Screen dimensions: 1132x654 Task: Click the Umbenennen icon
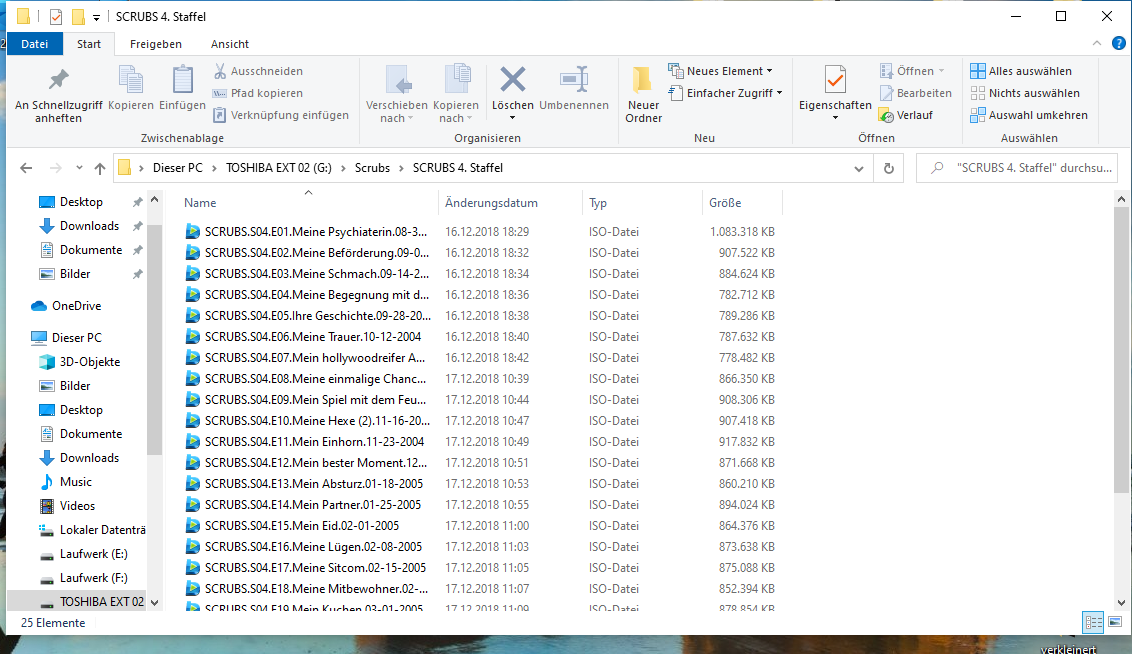(x=575, y=79)
